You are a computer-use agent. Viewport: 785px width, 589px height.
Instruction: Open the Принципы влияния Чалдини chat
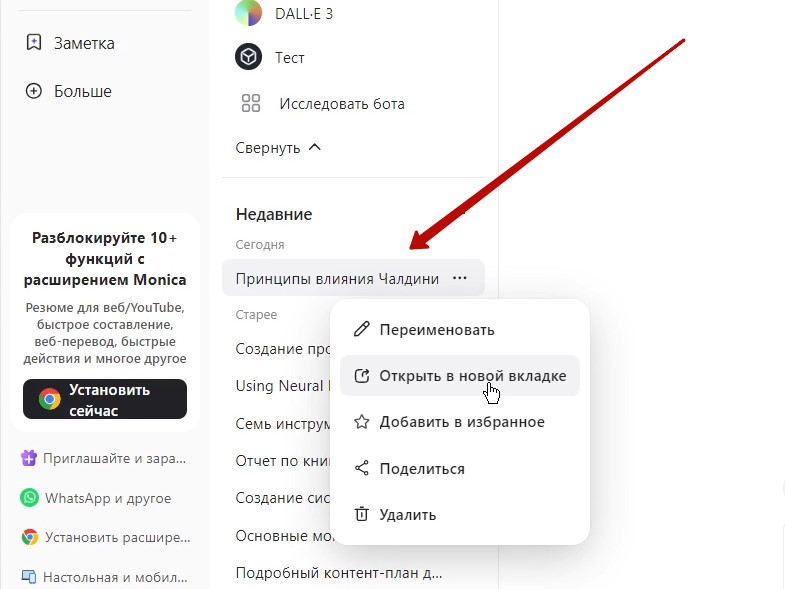tap(336, 279)
